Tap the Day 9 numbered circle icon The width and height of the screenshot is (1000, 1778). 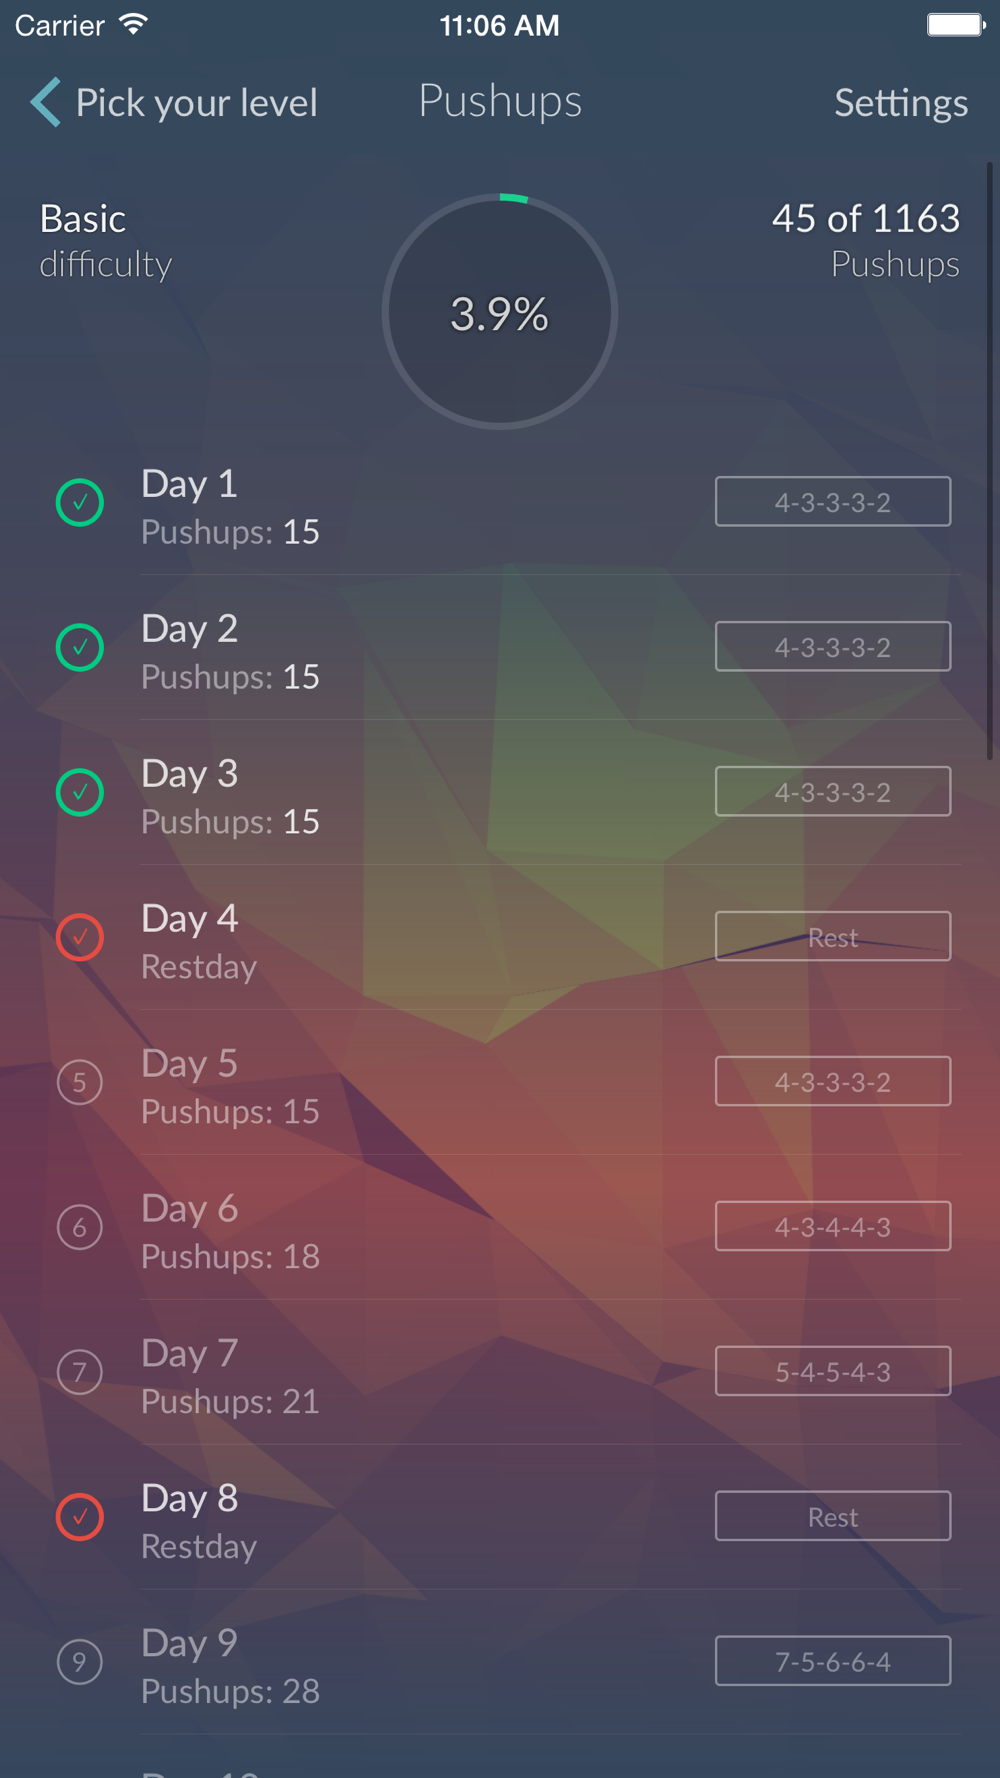(x=80, y=1662)
